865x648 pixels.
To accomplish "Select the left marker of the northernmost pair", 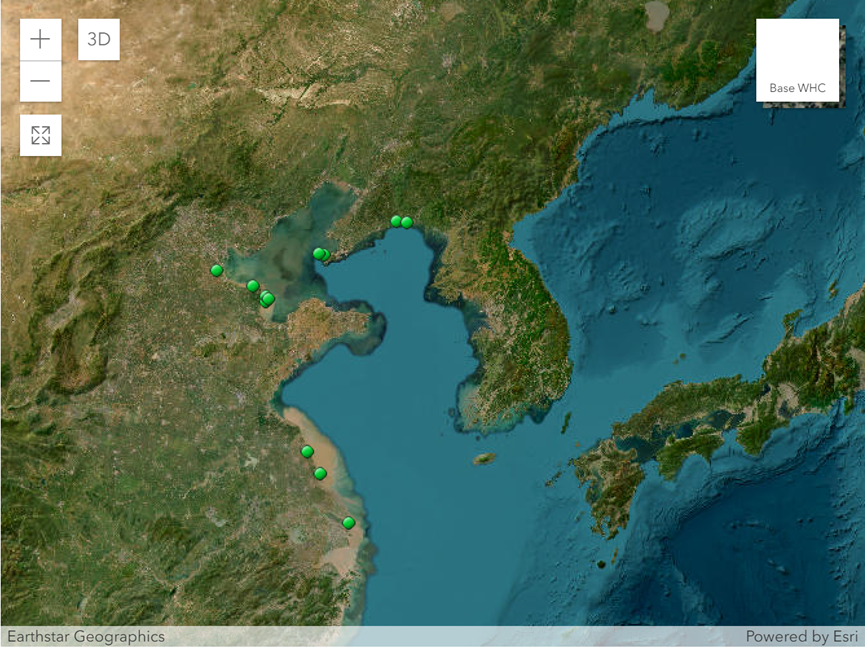I will pos(396,221).
